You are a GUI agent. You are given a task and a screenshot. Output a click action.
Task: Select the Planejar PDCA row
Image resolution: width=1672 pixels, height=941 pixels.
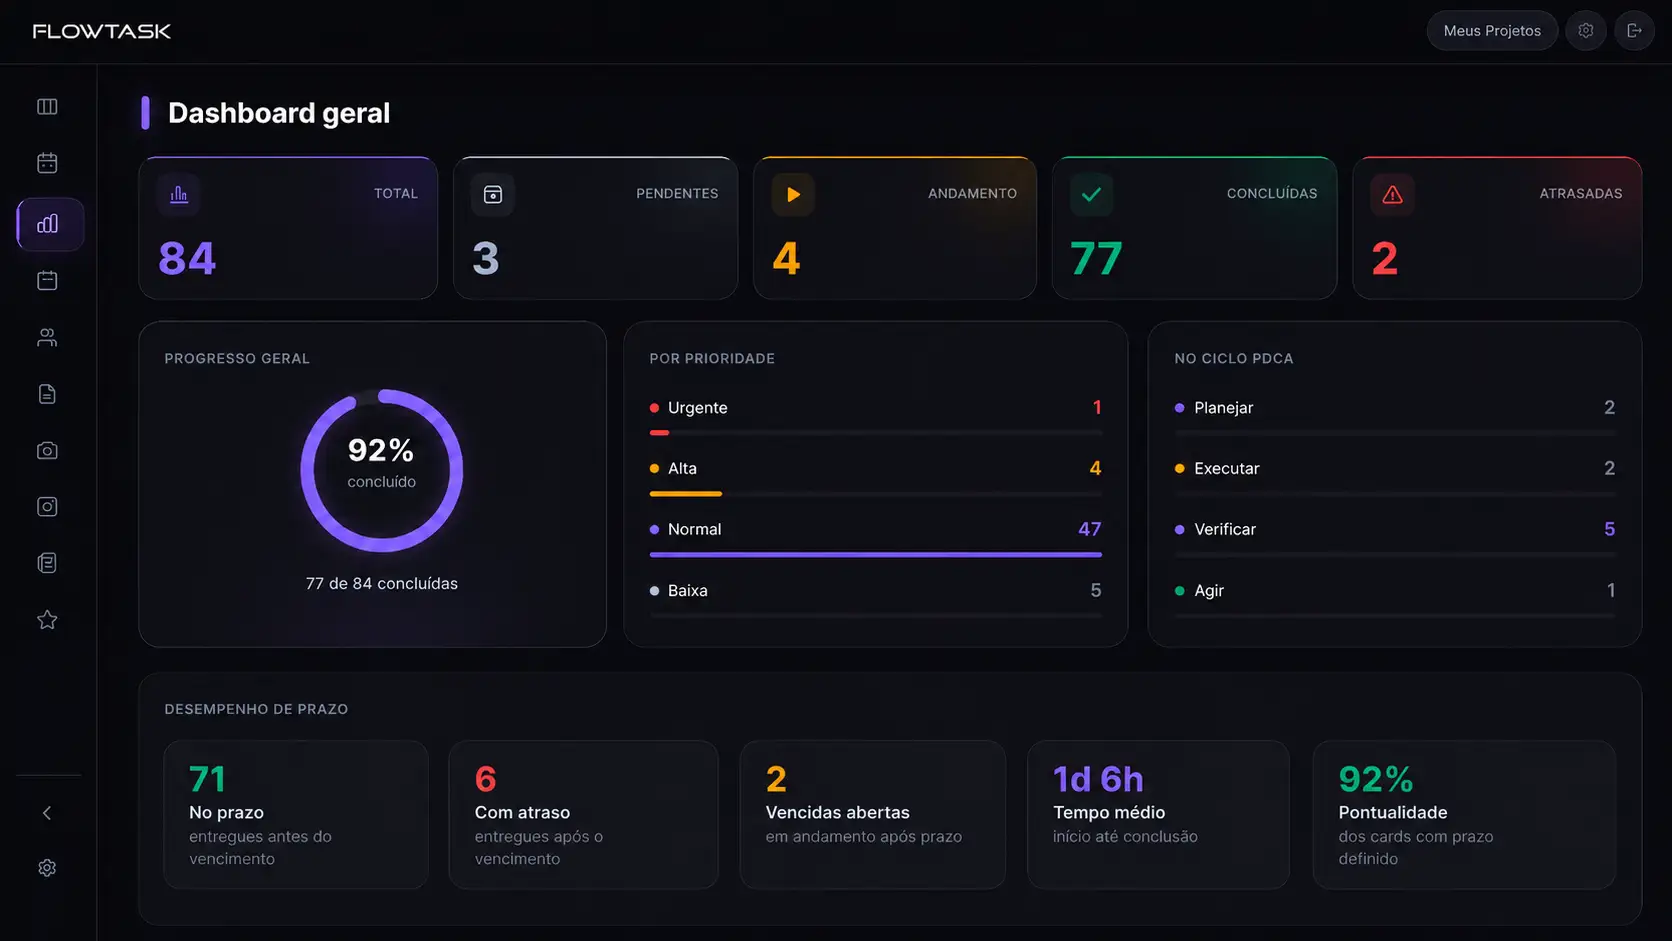[x=1395, y=408]
